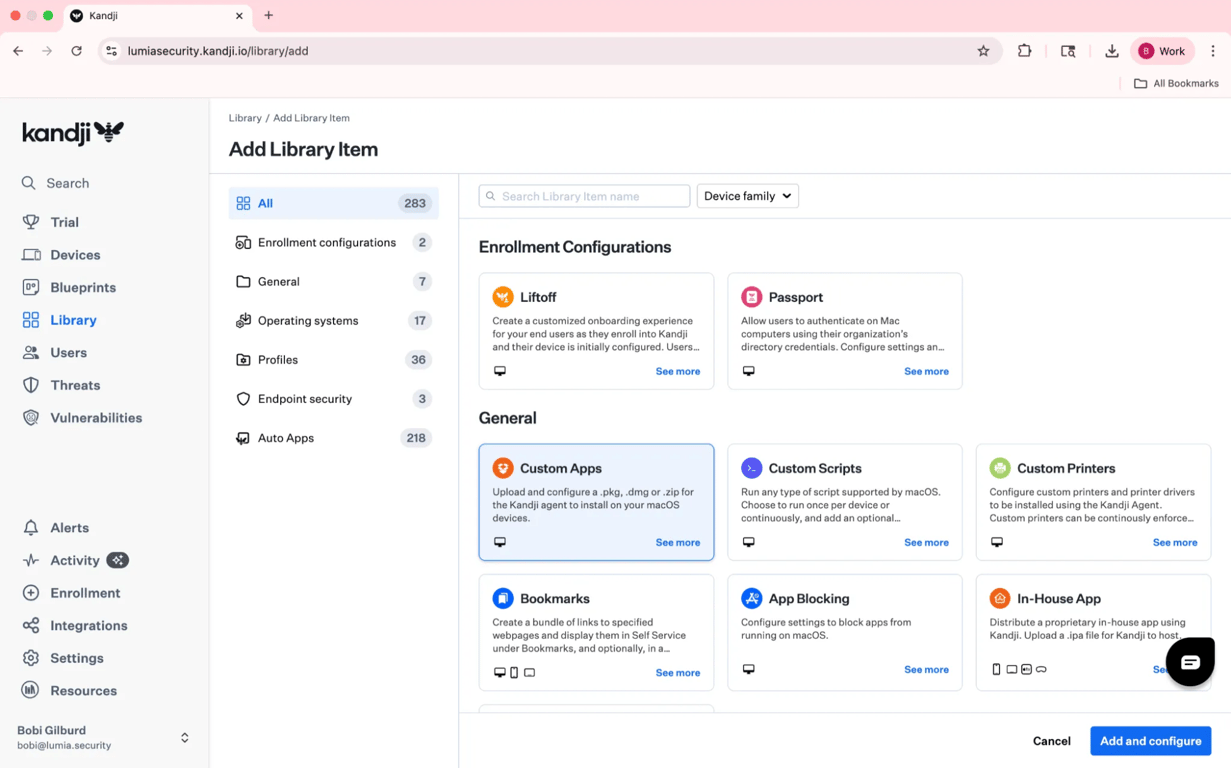Open the All Bookmarks folder
This screenshot has width=1231, height=768.
(1176, 83)
